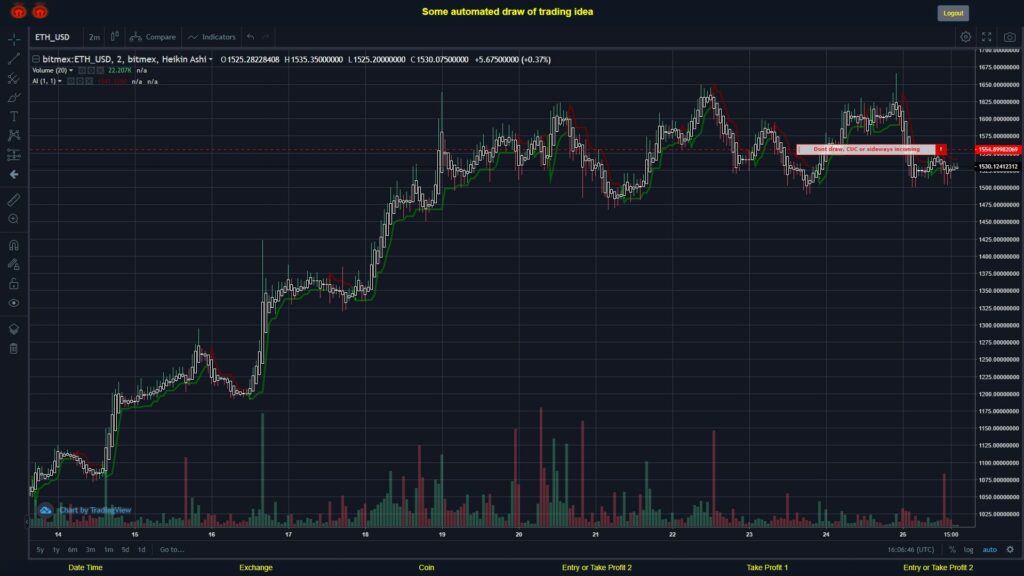Image resolution: width=1024 pixels, height=576 pixels.
Task: Remove the Volume indicator with X button
Action: [100, 71]
